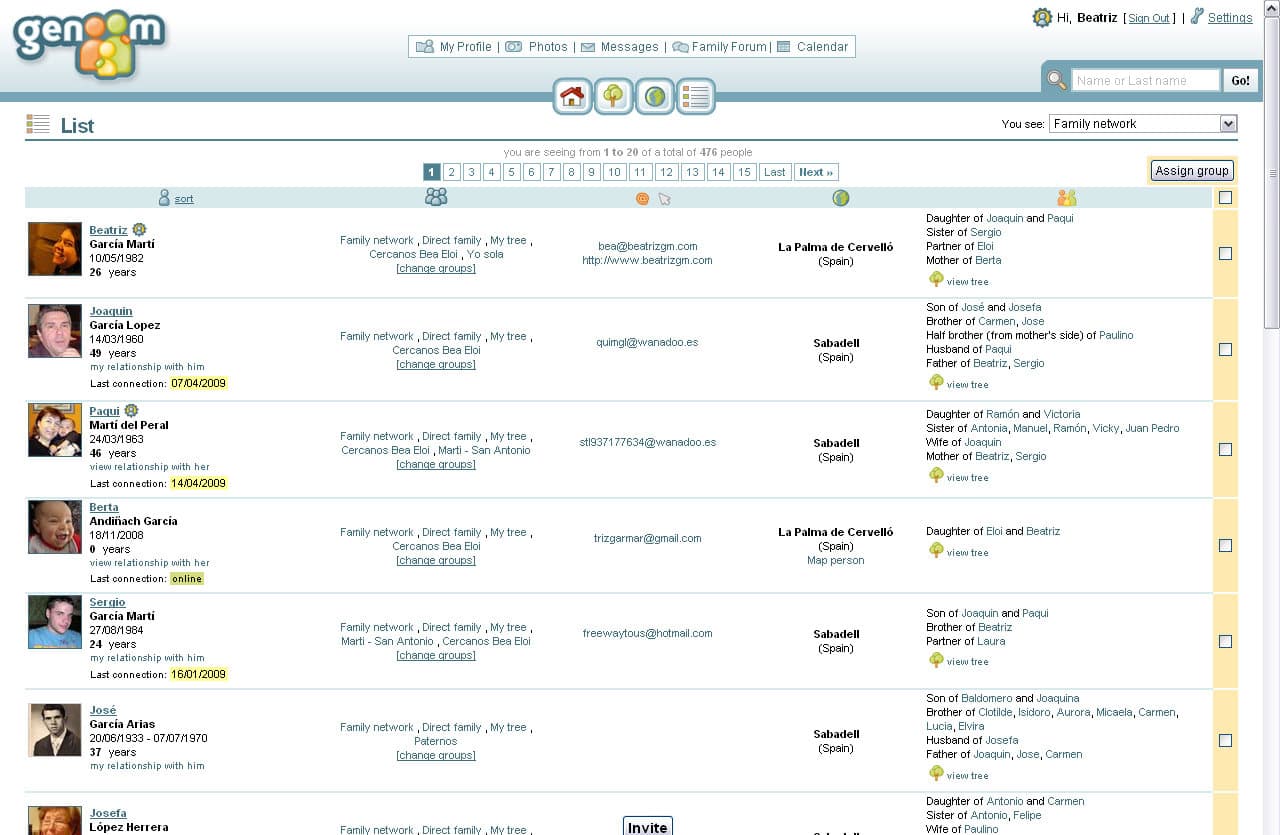Click the groups column header icon
Screen dimensions: 1280x835
436,198
